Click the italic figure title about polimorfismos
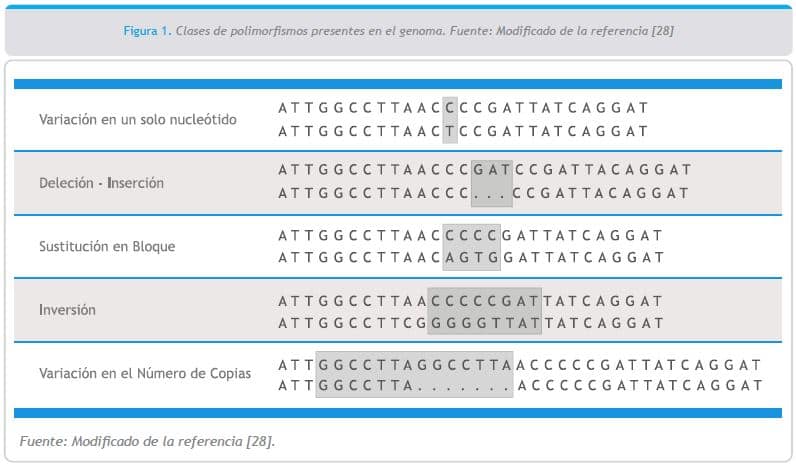 tap(427, 31)
